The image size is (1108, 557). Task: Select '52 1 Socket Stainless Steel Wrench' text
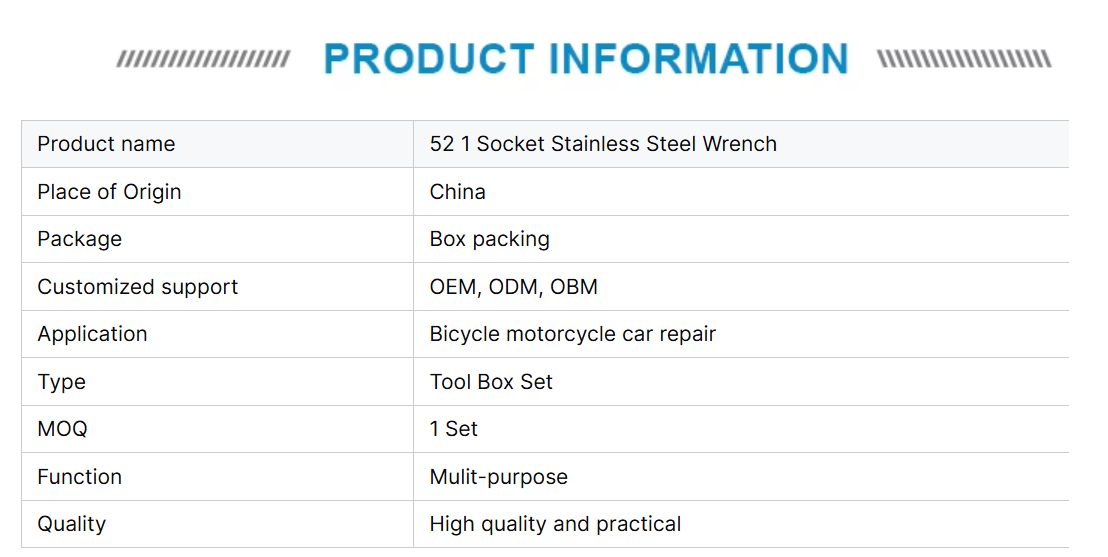click(x=603, y=144)
